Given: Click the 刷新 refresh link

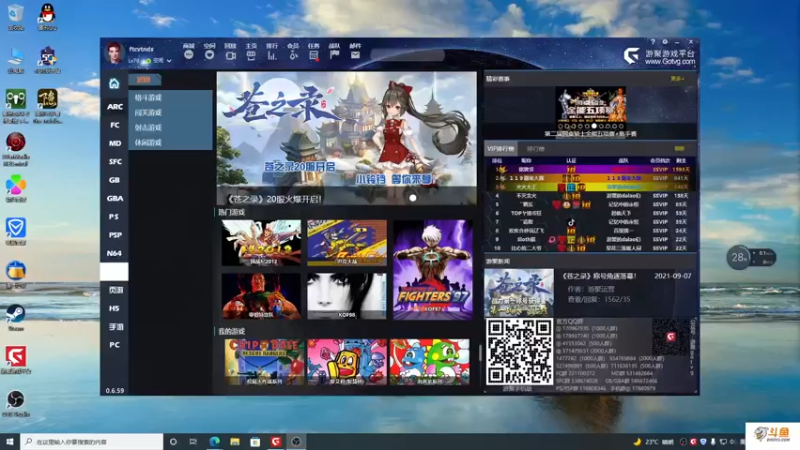Looking at the screenshot, I should click(x=679, y=149).
